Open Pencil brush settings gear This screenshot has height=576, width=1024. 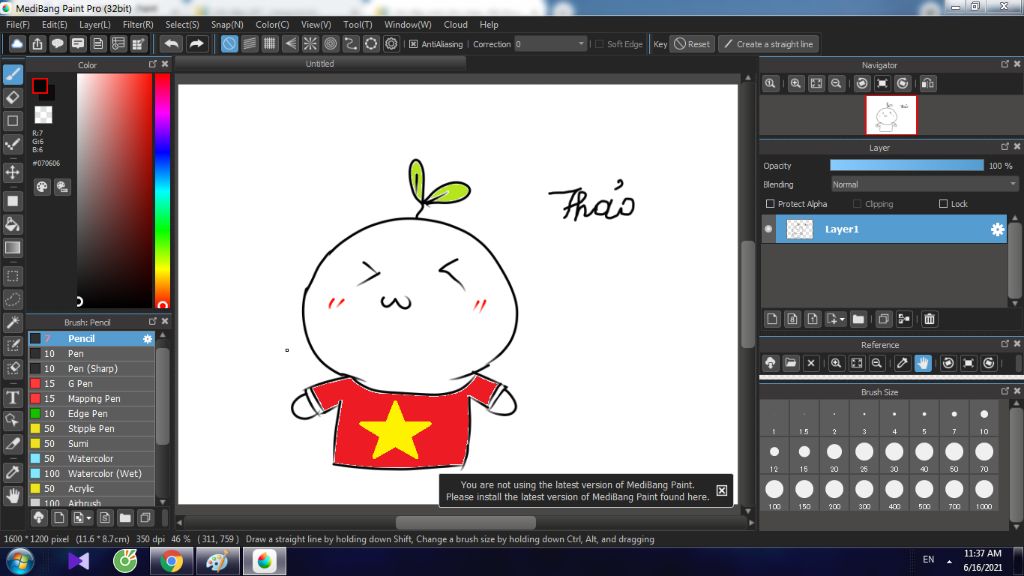148,338
